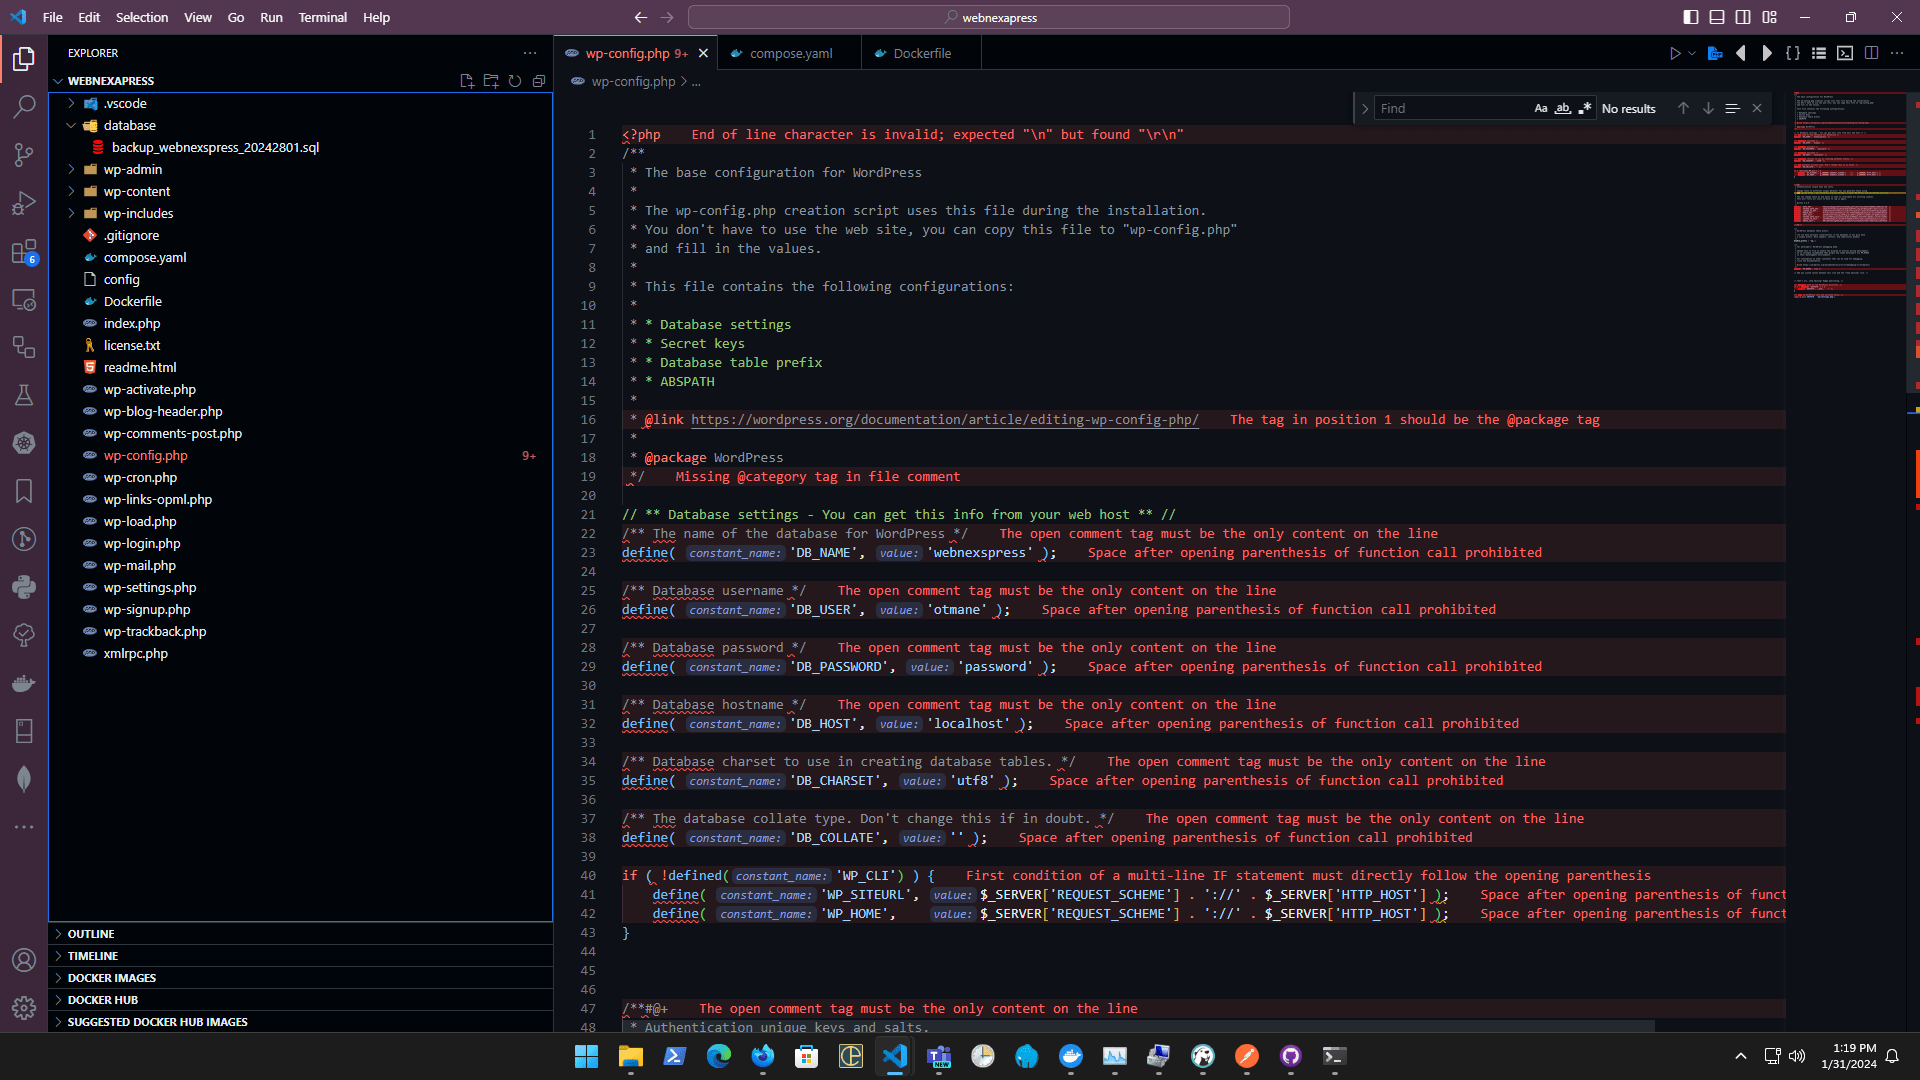The image size is (1920, 1080).
Task: Click the minimap code overview
Action: point(1848,200)
